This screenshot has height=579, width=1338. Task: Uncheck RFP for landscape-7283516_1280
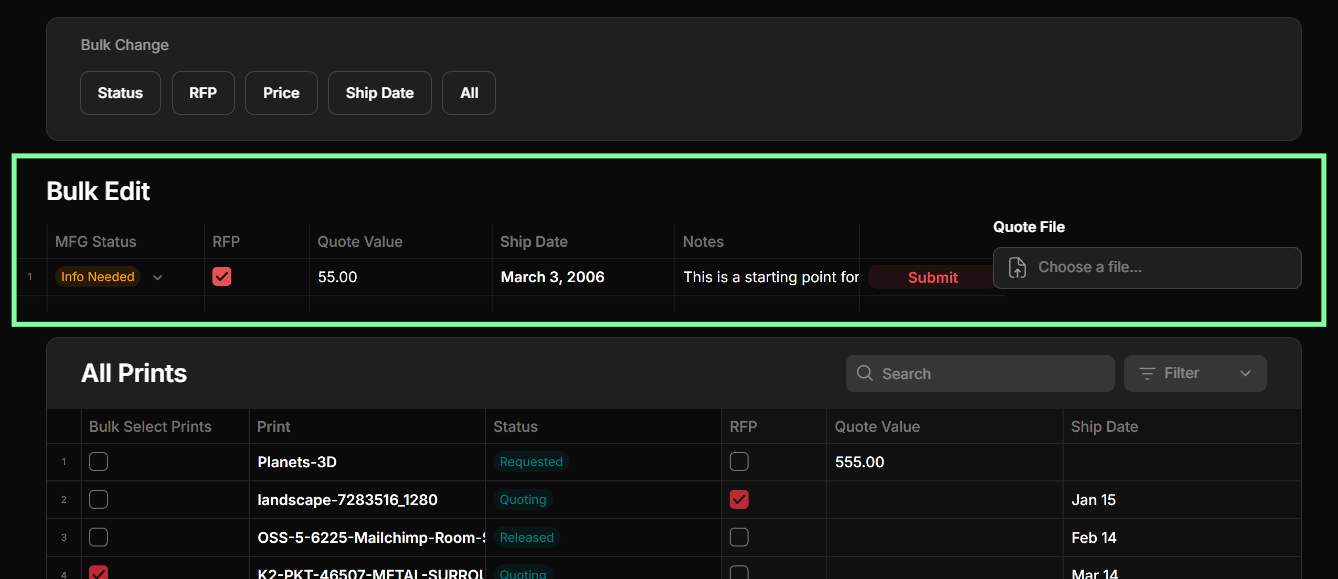(739, 499)
